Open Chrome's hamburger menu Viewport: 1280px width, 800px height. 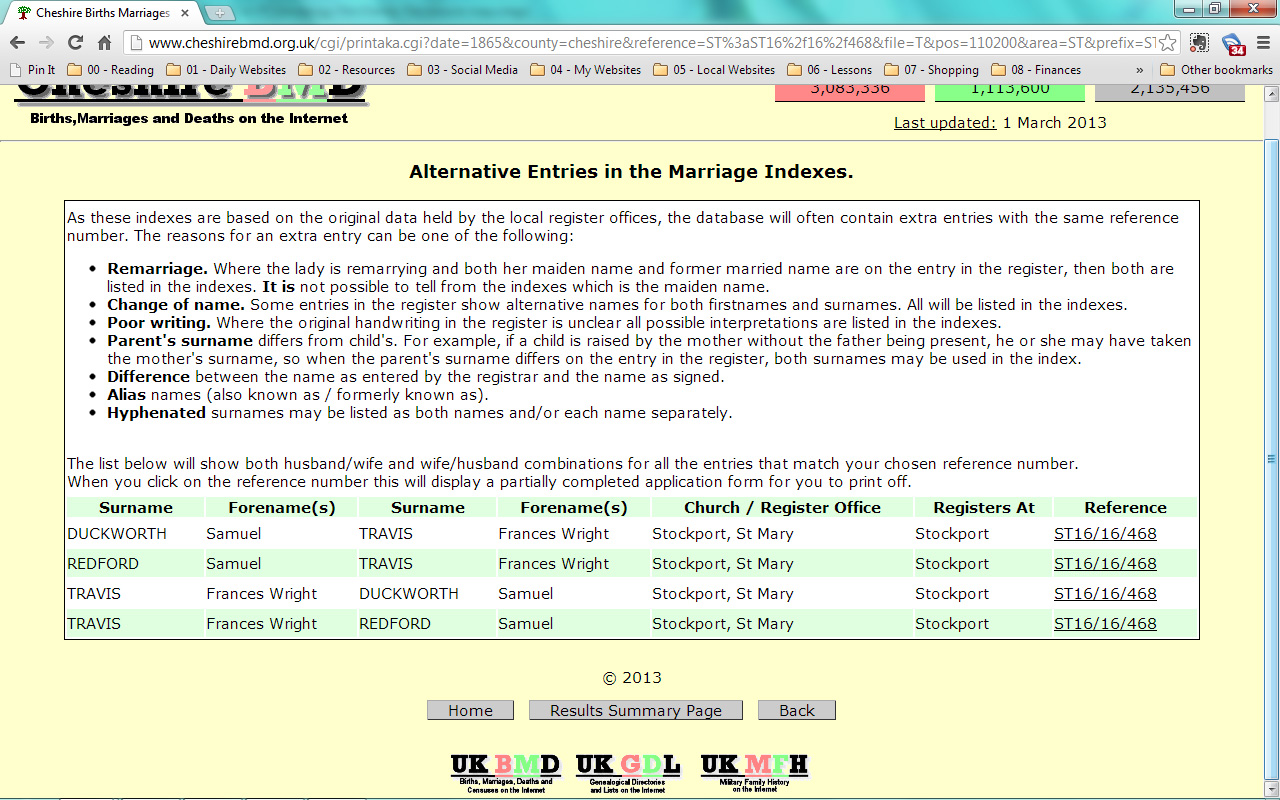tap(1262, 44)
